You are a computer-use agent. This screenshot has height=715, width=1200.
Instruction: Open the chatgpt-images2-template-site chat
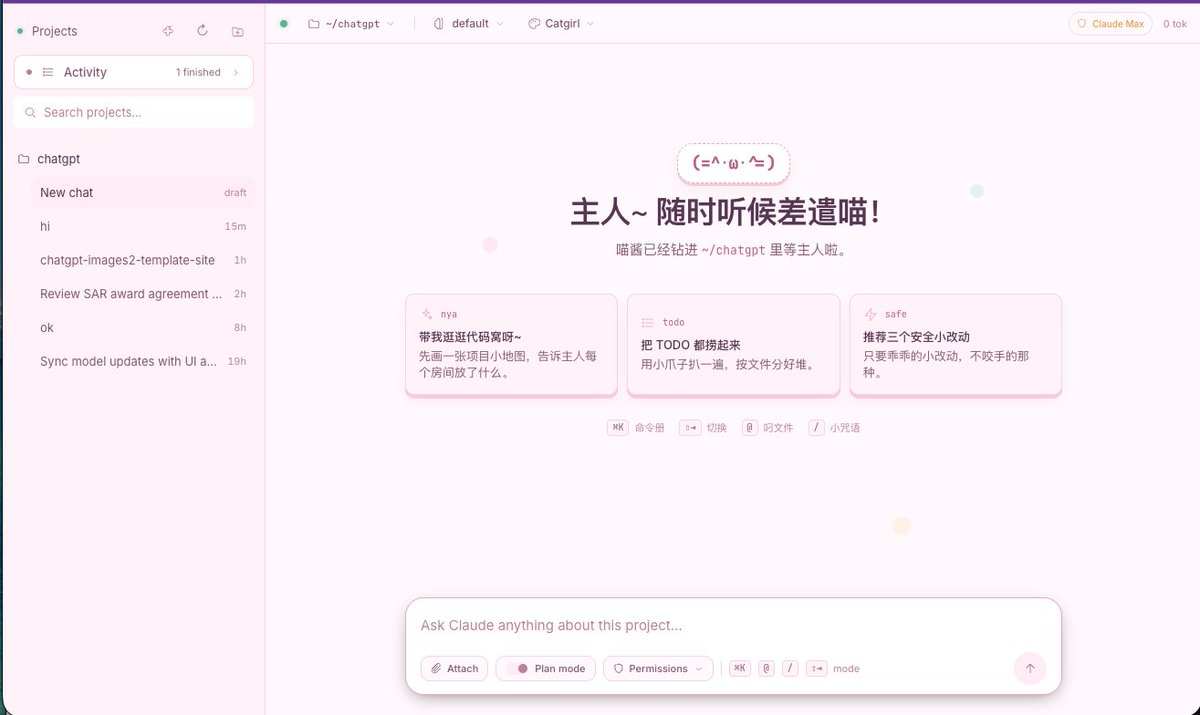[143, 260]
